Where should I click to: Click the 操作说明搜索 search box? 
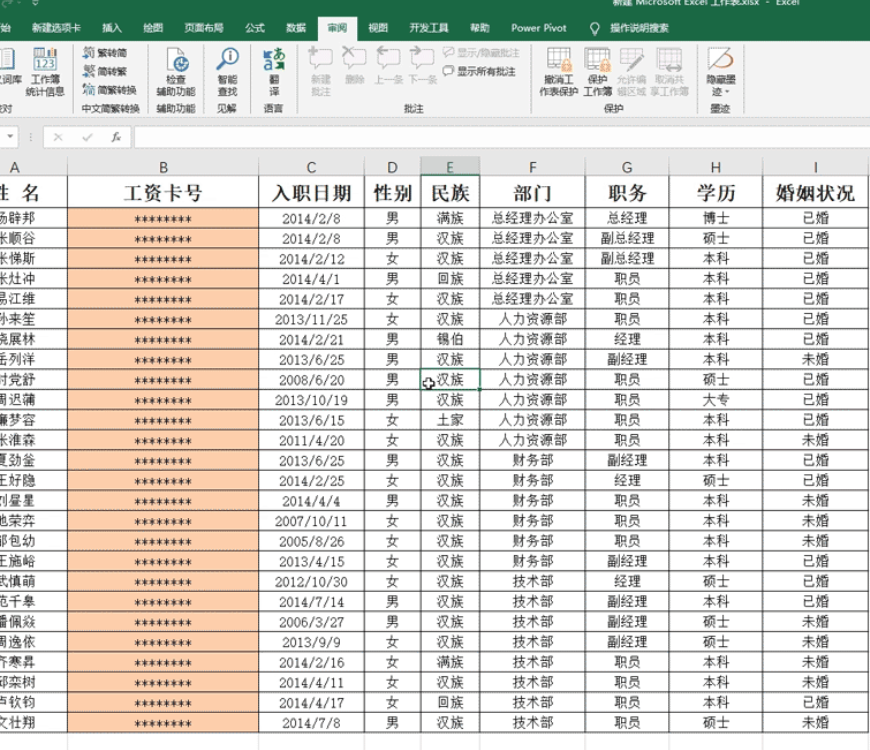tap(639, 28)
